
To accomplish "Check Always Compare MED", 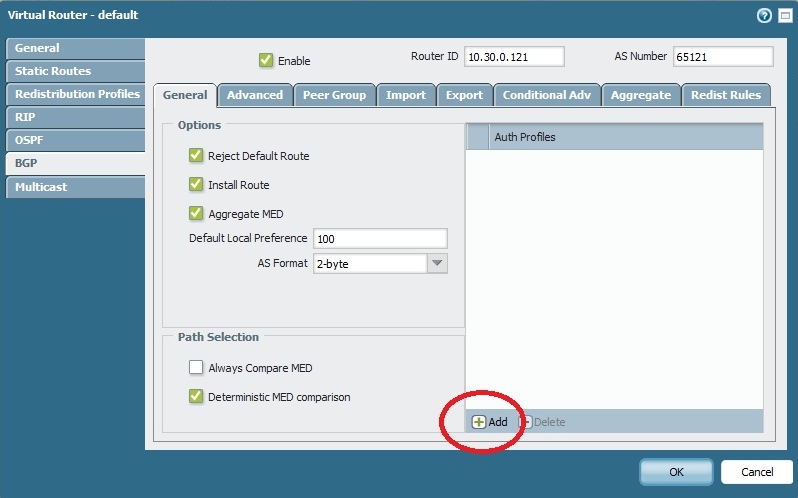I will click(196, 367).
